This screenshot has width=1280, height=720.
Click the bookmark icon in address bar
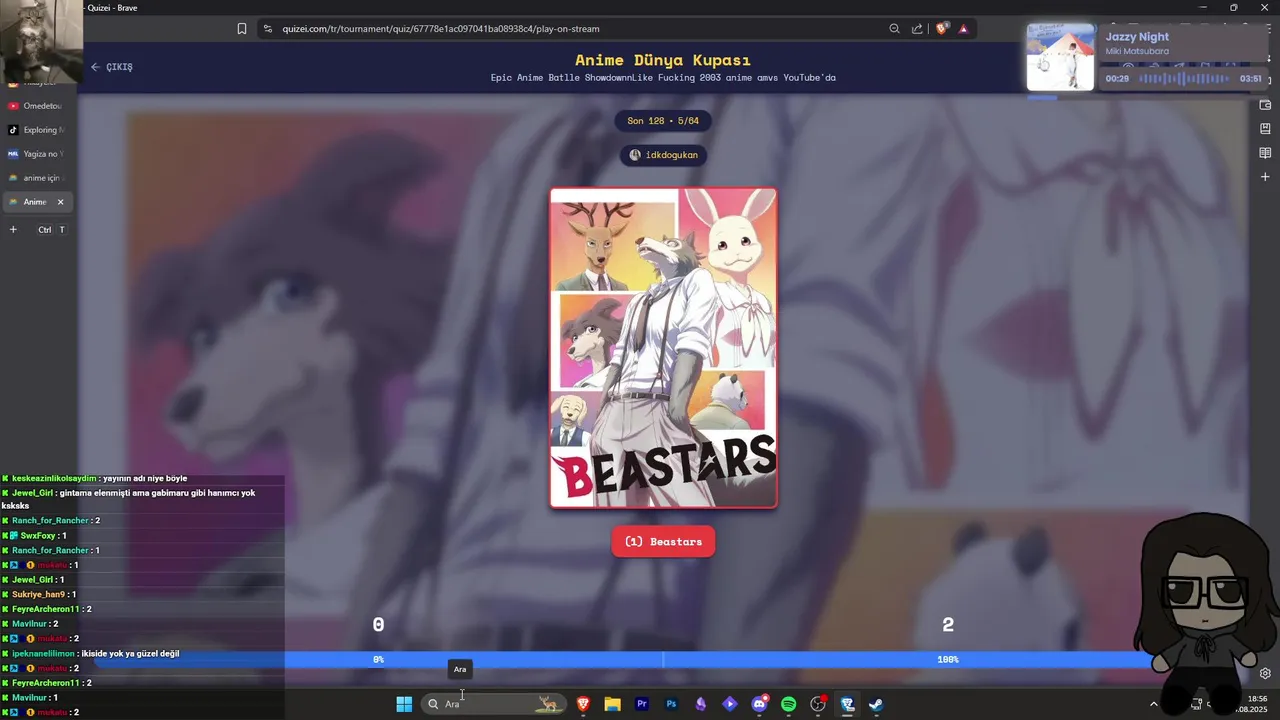pyautogui.click(x=242, y=29)
